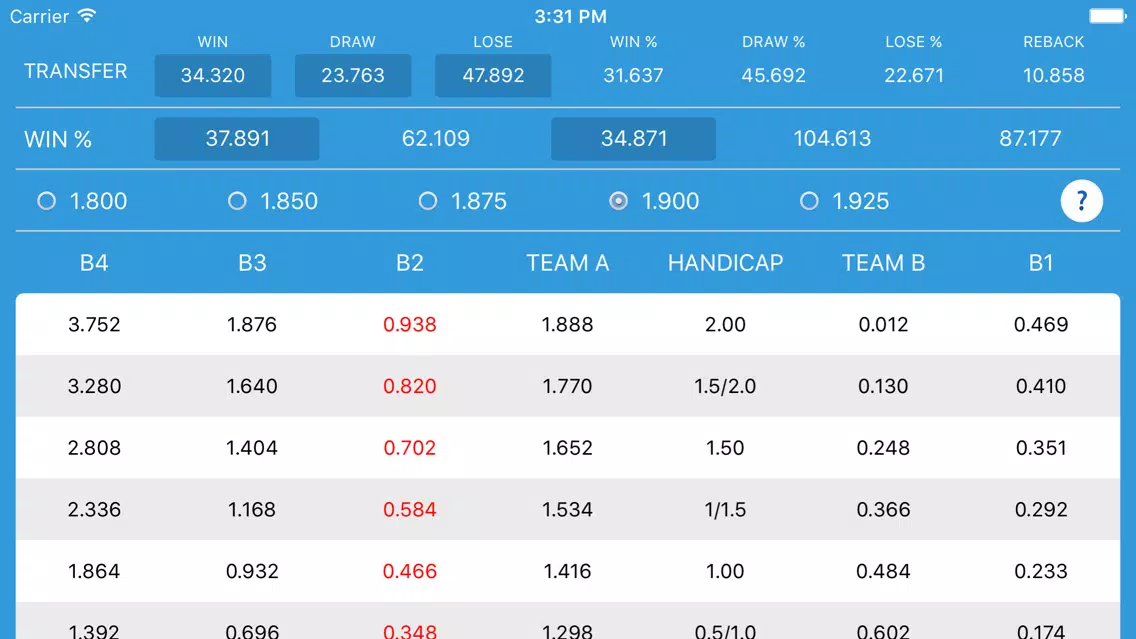Viewport: 1136px width, 639px height.
Task: Tap the value 87.177
Action: [1030, 138]
